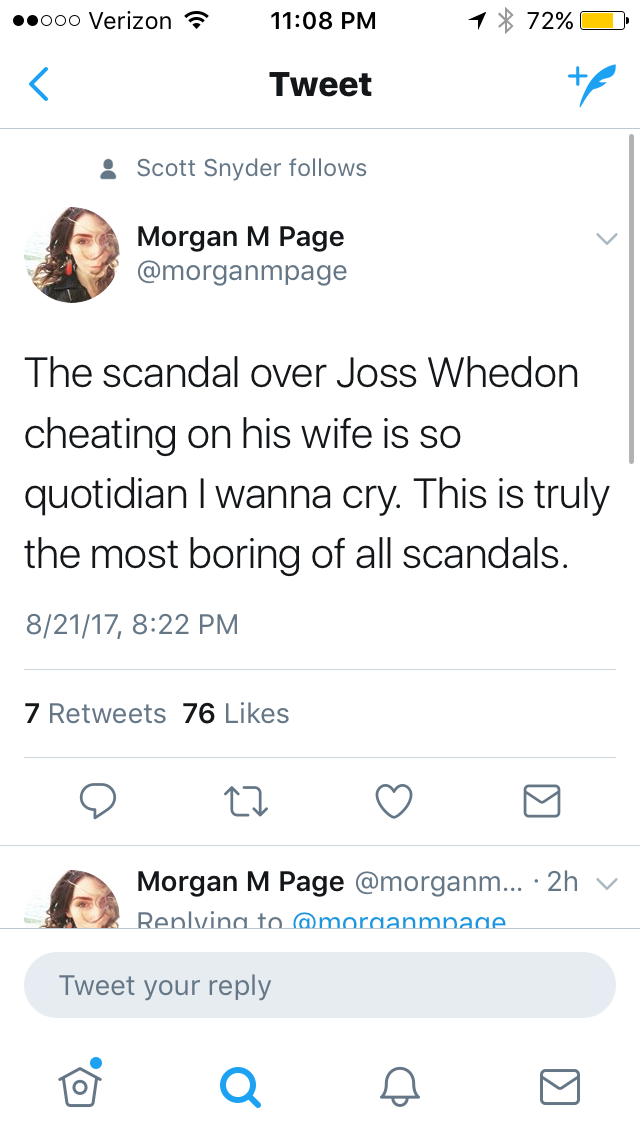Open the Home tab in the bottom bar
This screenshot has width=640, height=1136.
[80, 1084]
